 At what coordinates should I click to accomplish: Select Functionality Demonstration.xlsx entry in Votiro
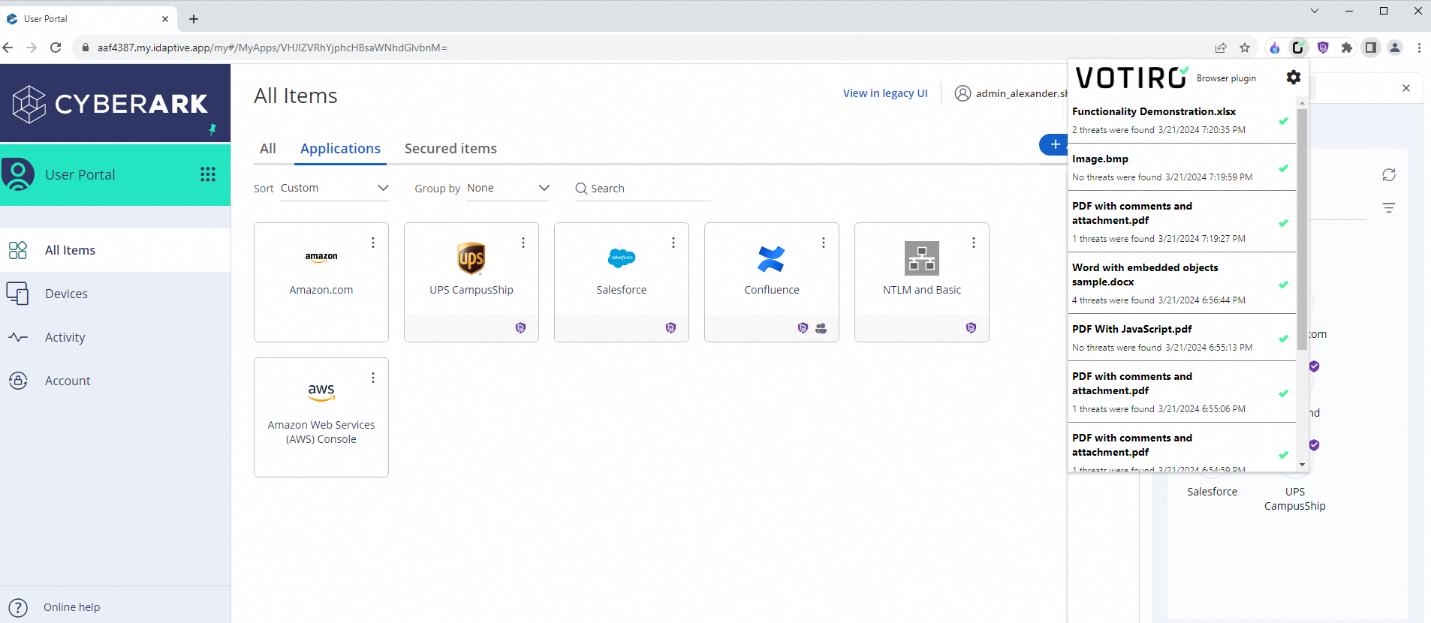(x=1182, y=120)
